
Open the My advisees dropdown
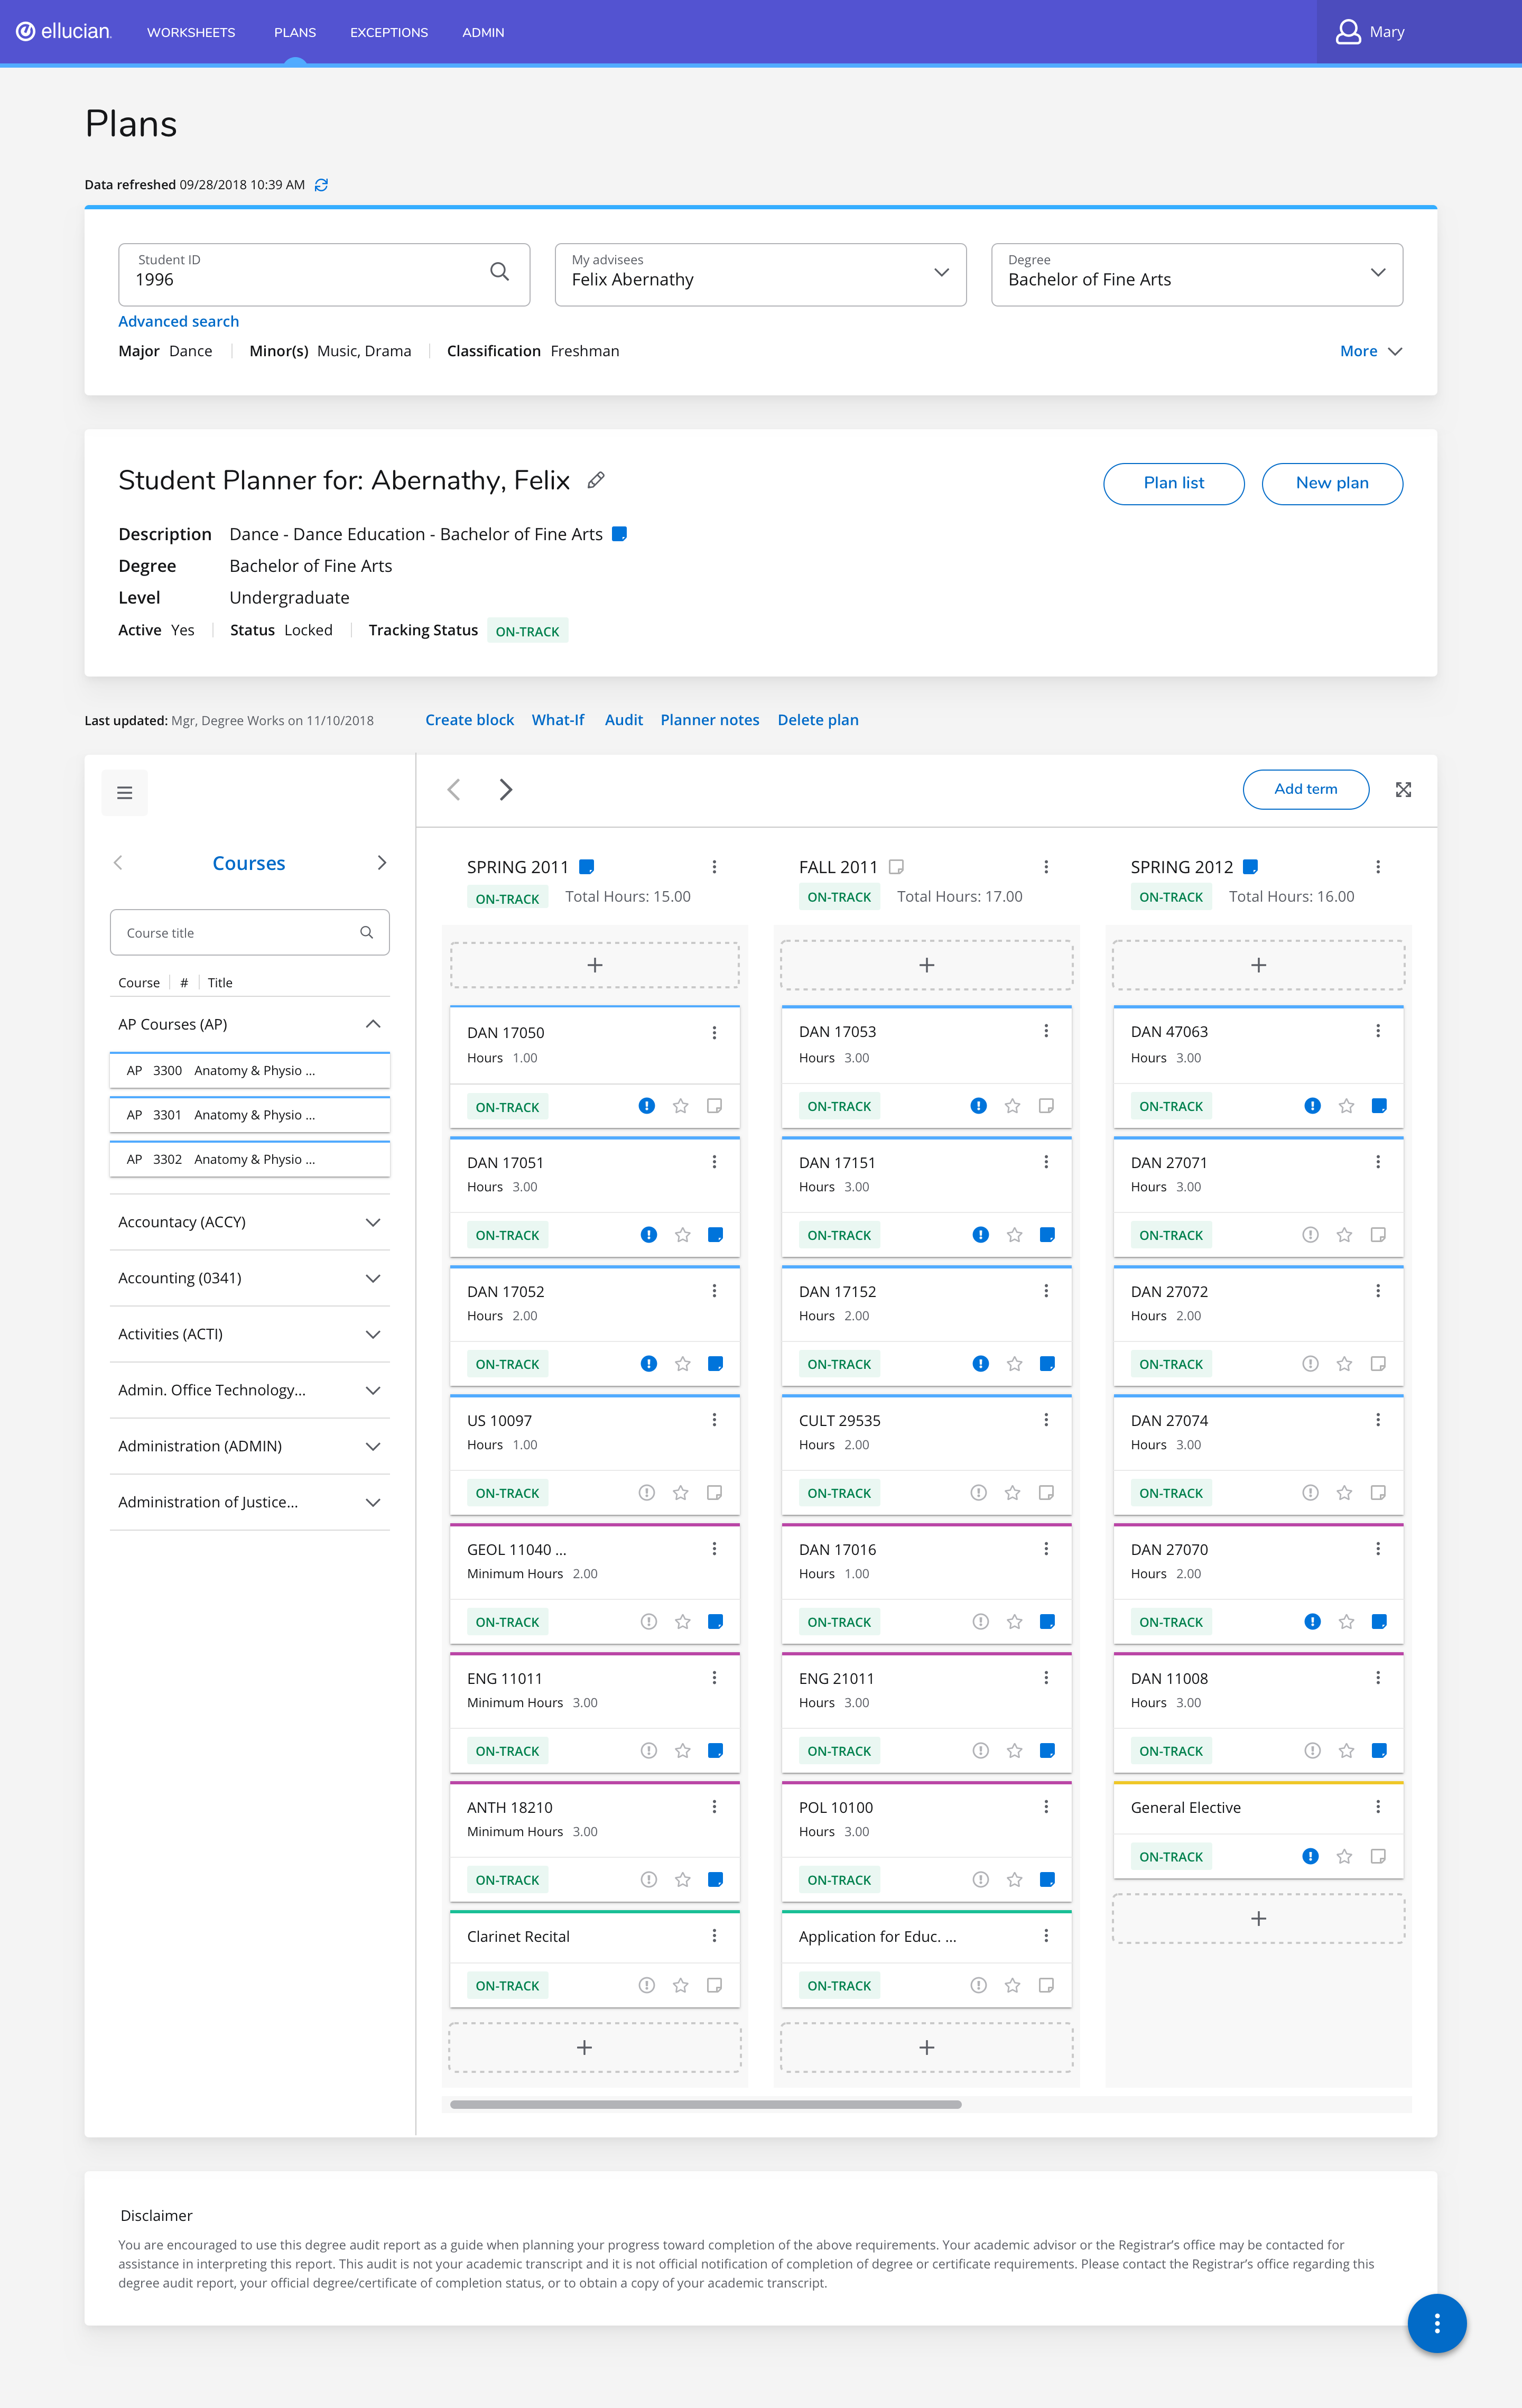(760, 274)
